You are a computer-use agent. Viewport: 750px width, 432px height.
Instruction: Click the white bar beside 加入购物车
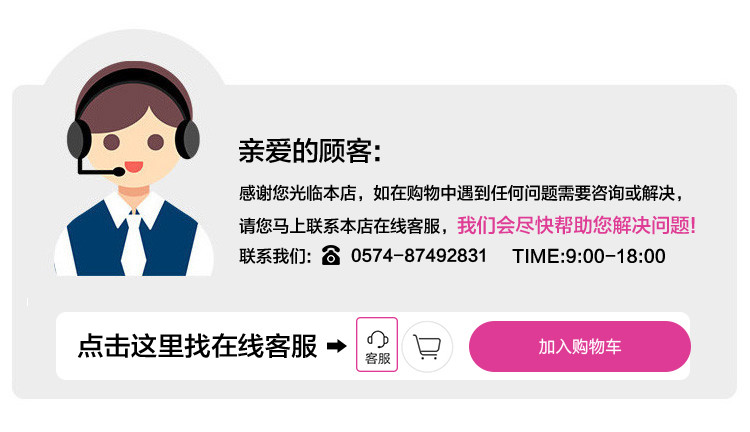click(x=373, y=346)
